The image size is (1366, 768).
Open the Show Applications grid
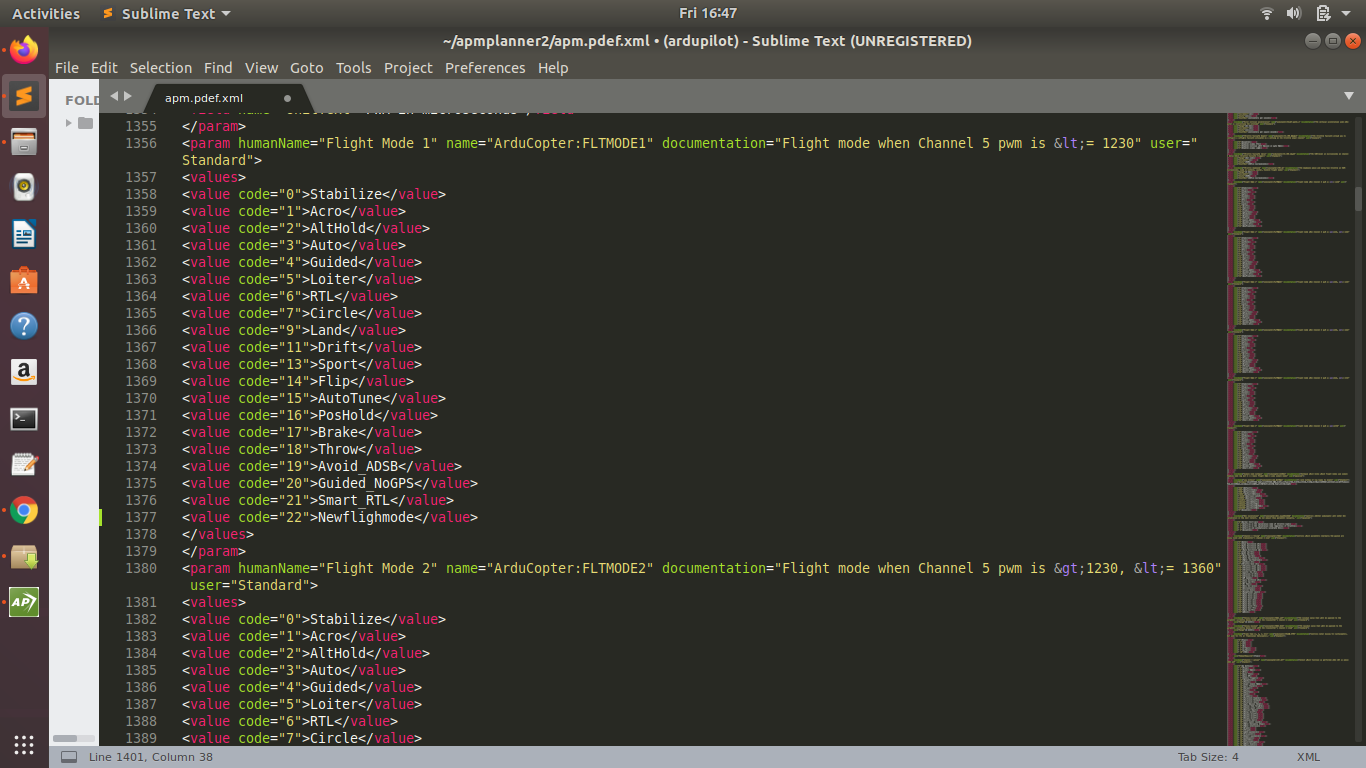point(23,744)
